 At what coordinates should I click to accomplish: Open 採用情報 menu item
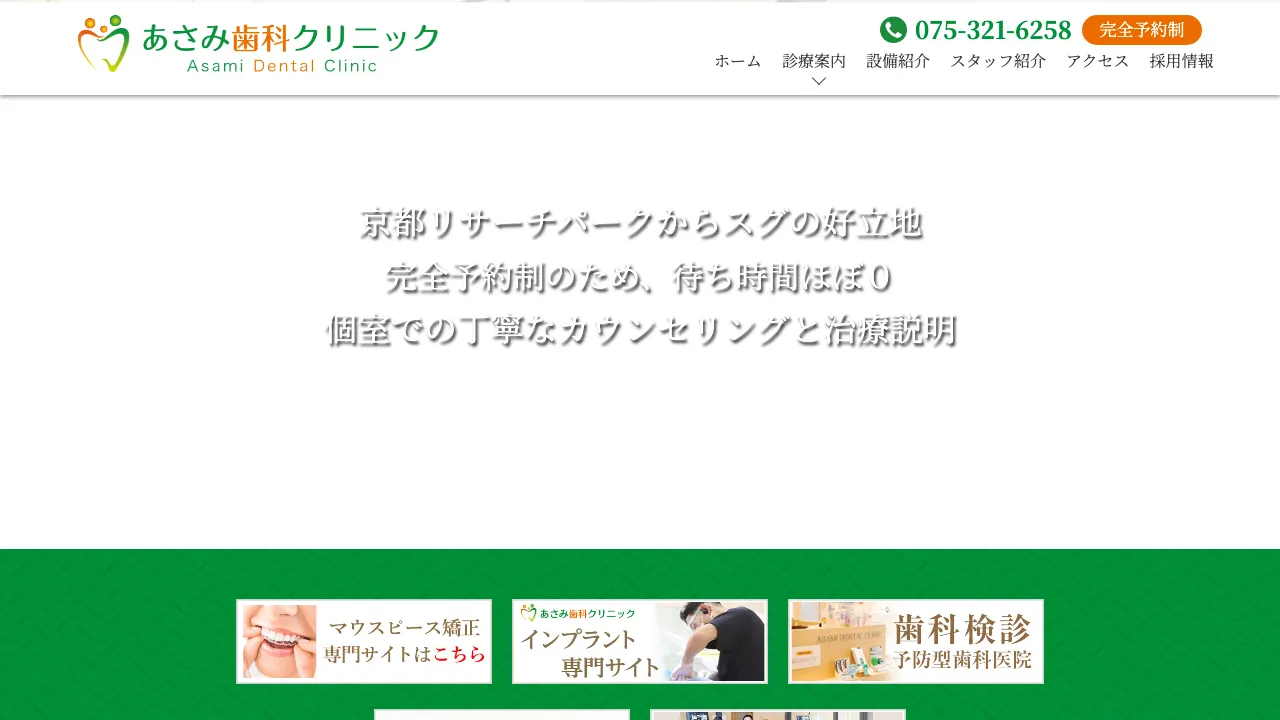click(x=1182, y=61)
